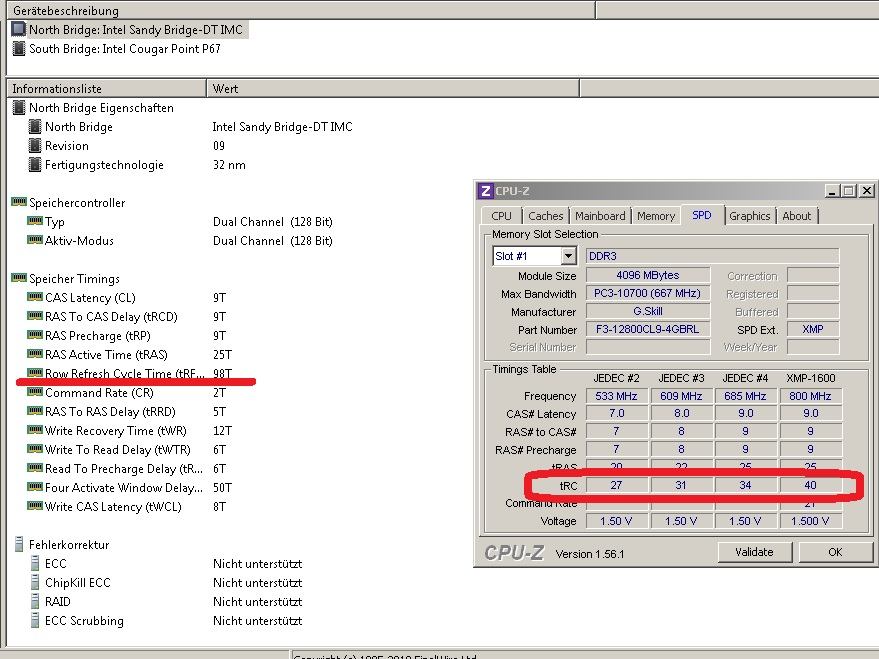The width and height of the screenshot is (879, 659).
Task: Select the North Bridge: Intel Sandy Bridge-DT IMC entry
Action: click(x=136, y=30)
